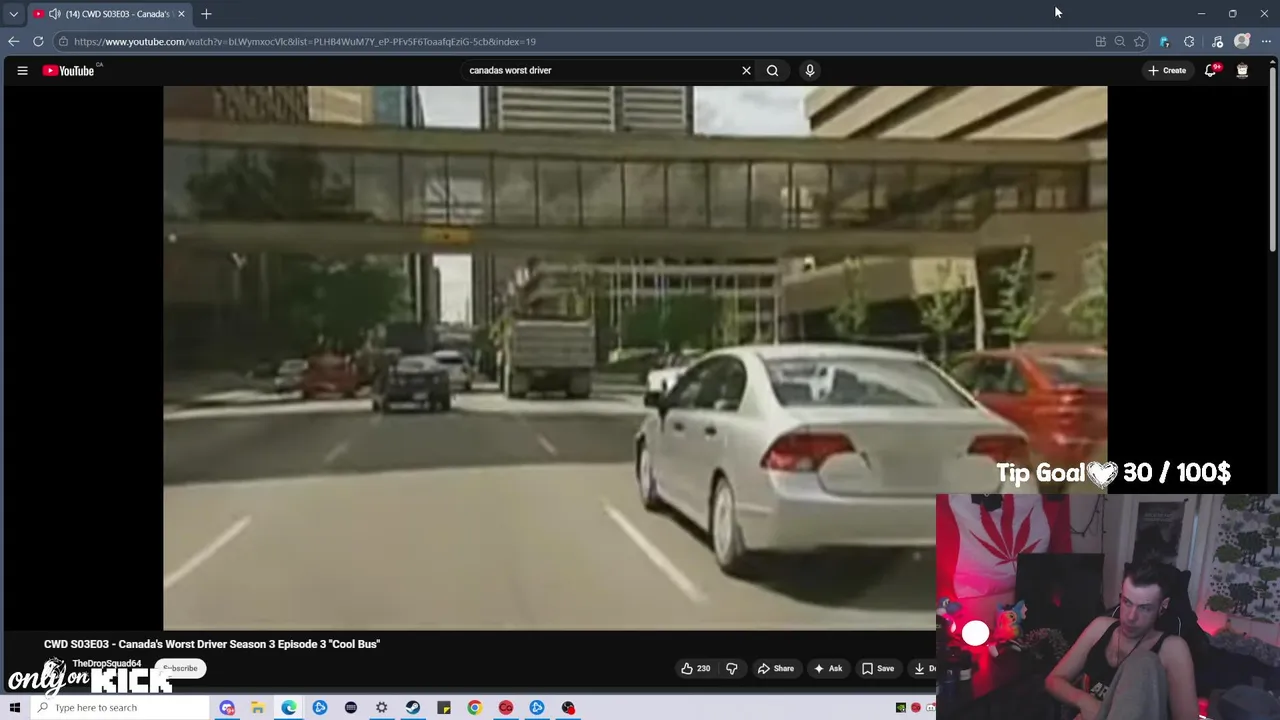Reload the page with the refresh icon
This screenshot has width=1280, height=720.
[x=38, y=41]
